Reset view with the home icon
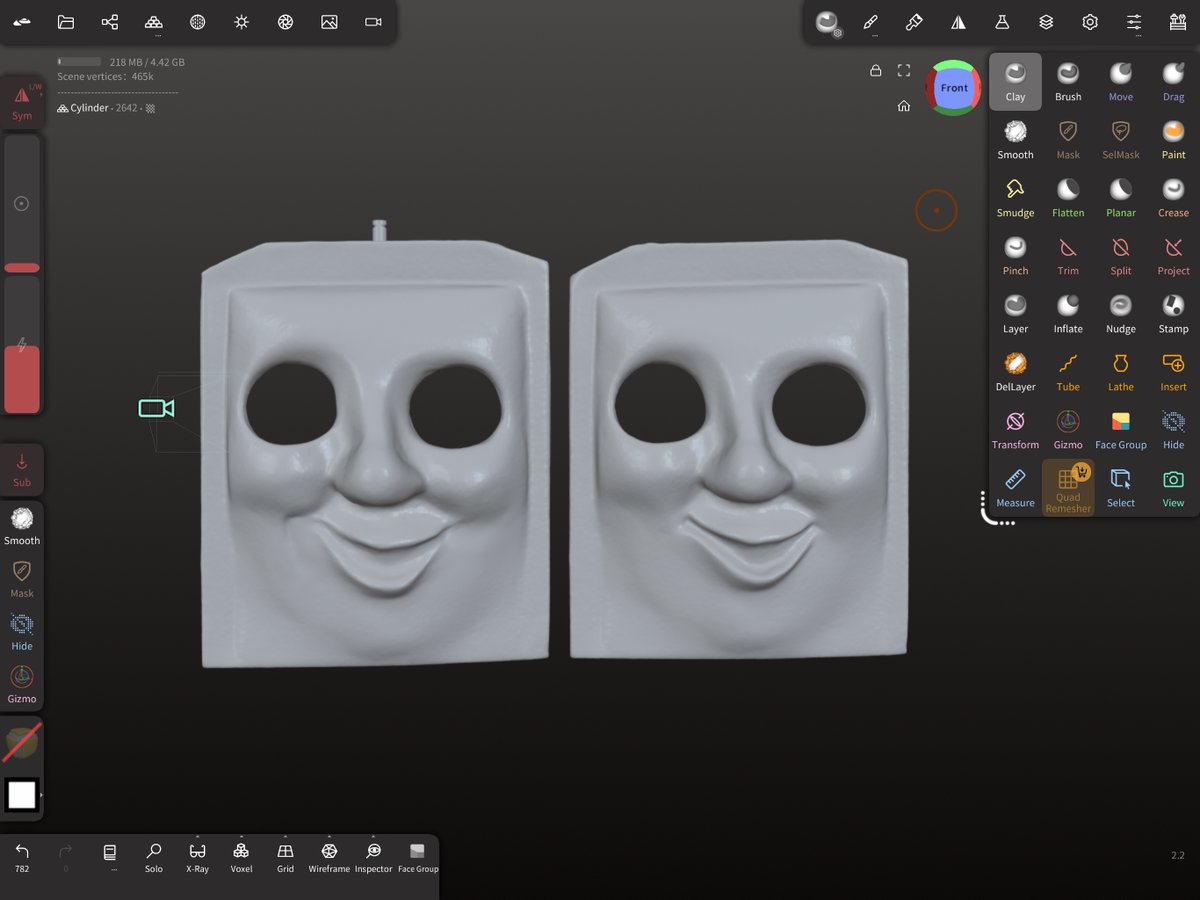The image size is (1200, 900). (x=904, y=106)
